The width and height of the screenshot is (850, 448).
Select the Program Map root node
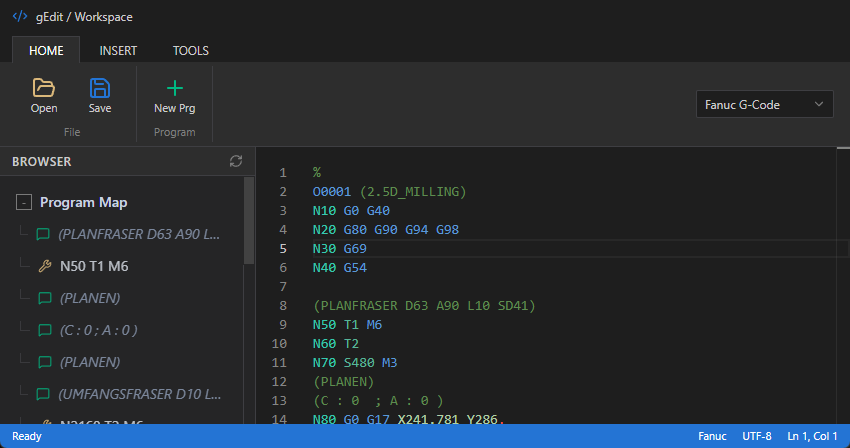click(x=83, y=202)
